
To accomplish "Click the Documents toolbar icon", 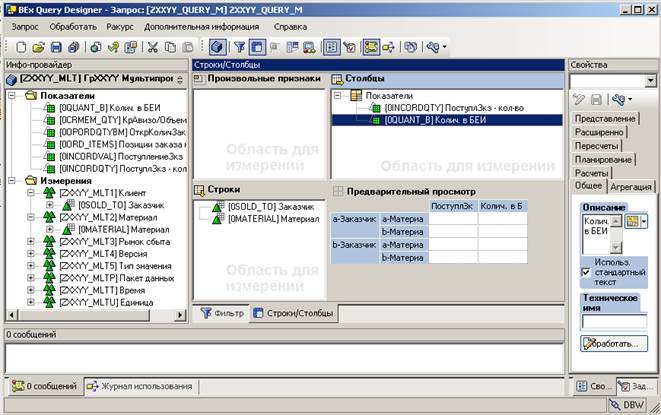I will pos(410,47).
